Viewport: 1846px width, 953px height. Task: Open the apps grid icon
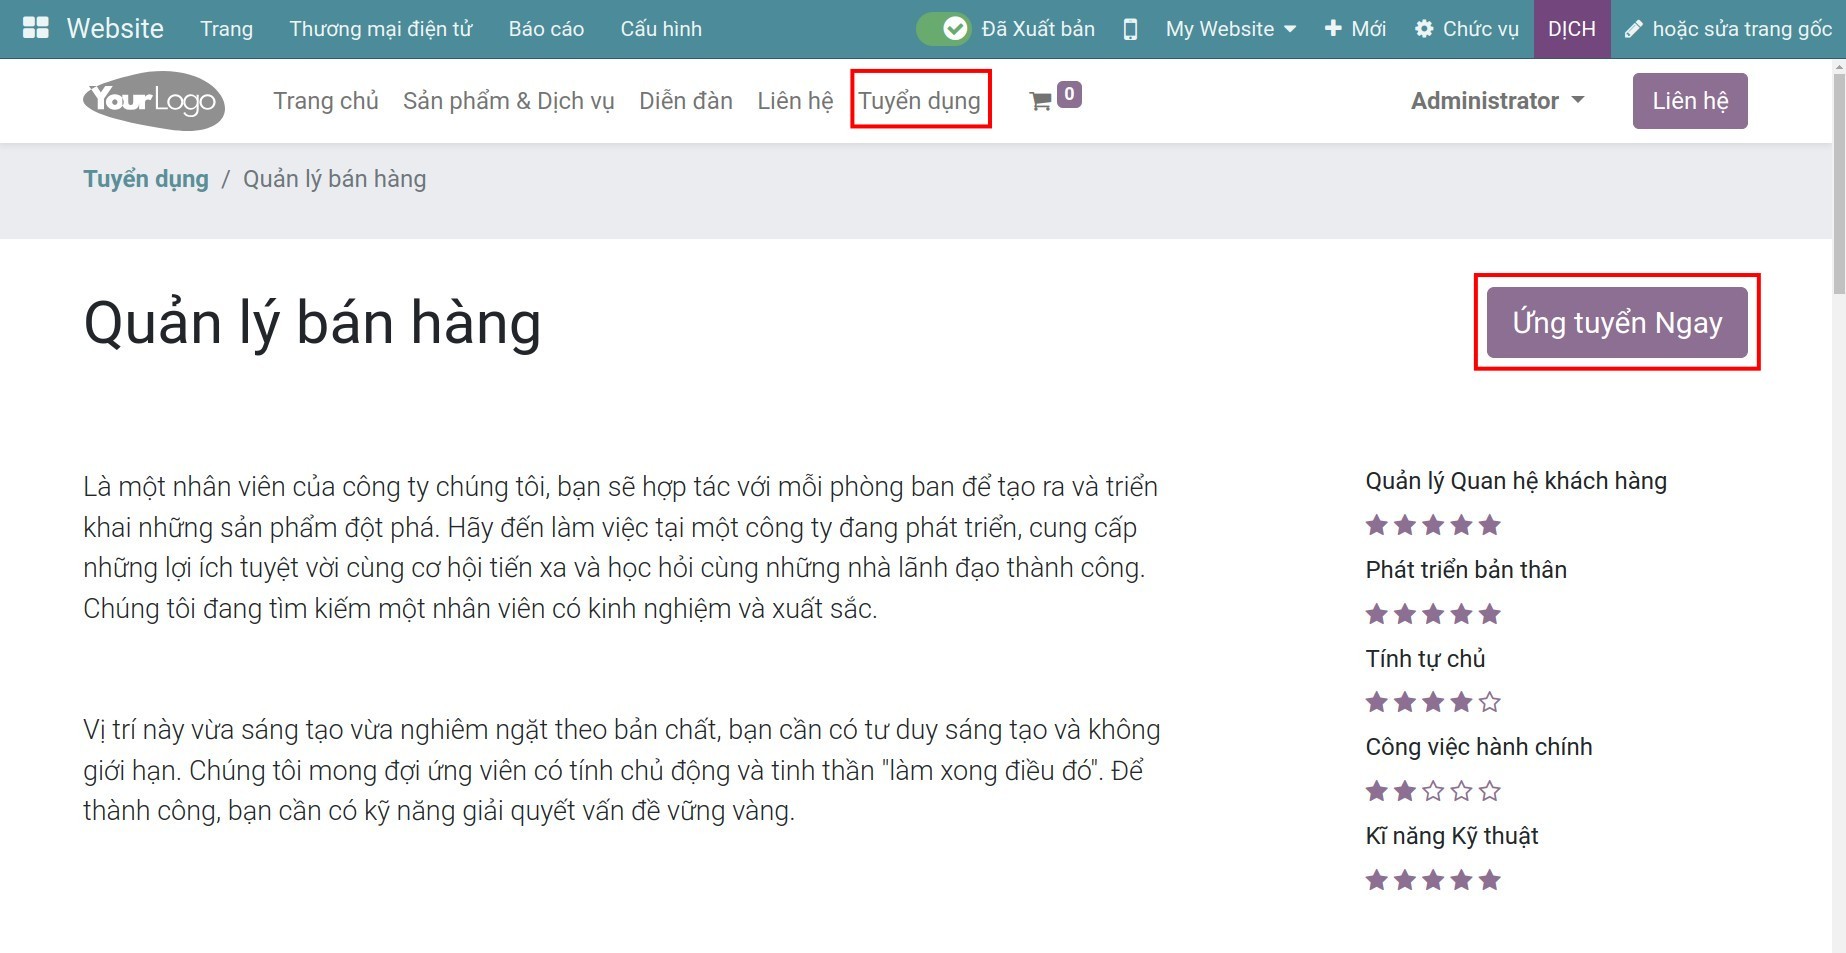click(35, 28)
